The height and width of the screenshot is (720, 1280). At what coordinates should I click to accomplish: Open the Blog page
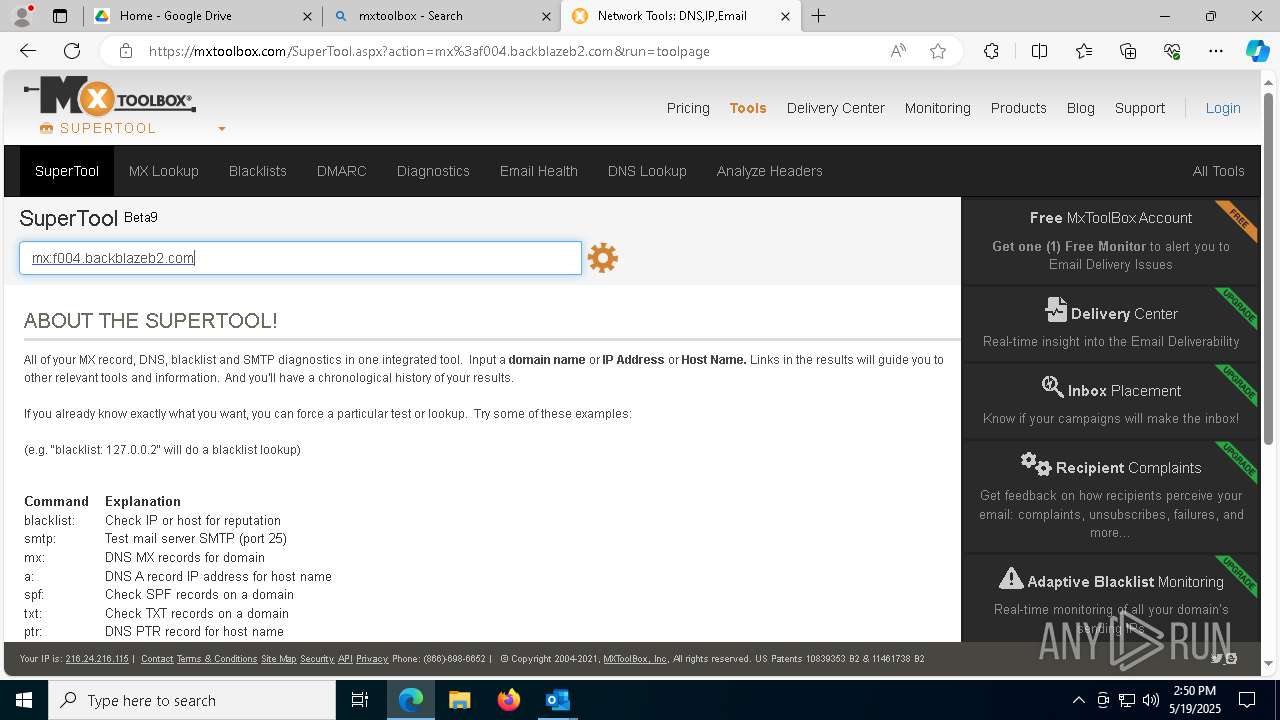click(1081, 108)
